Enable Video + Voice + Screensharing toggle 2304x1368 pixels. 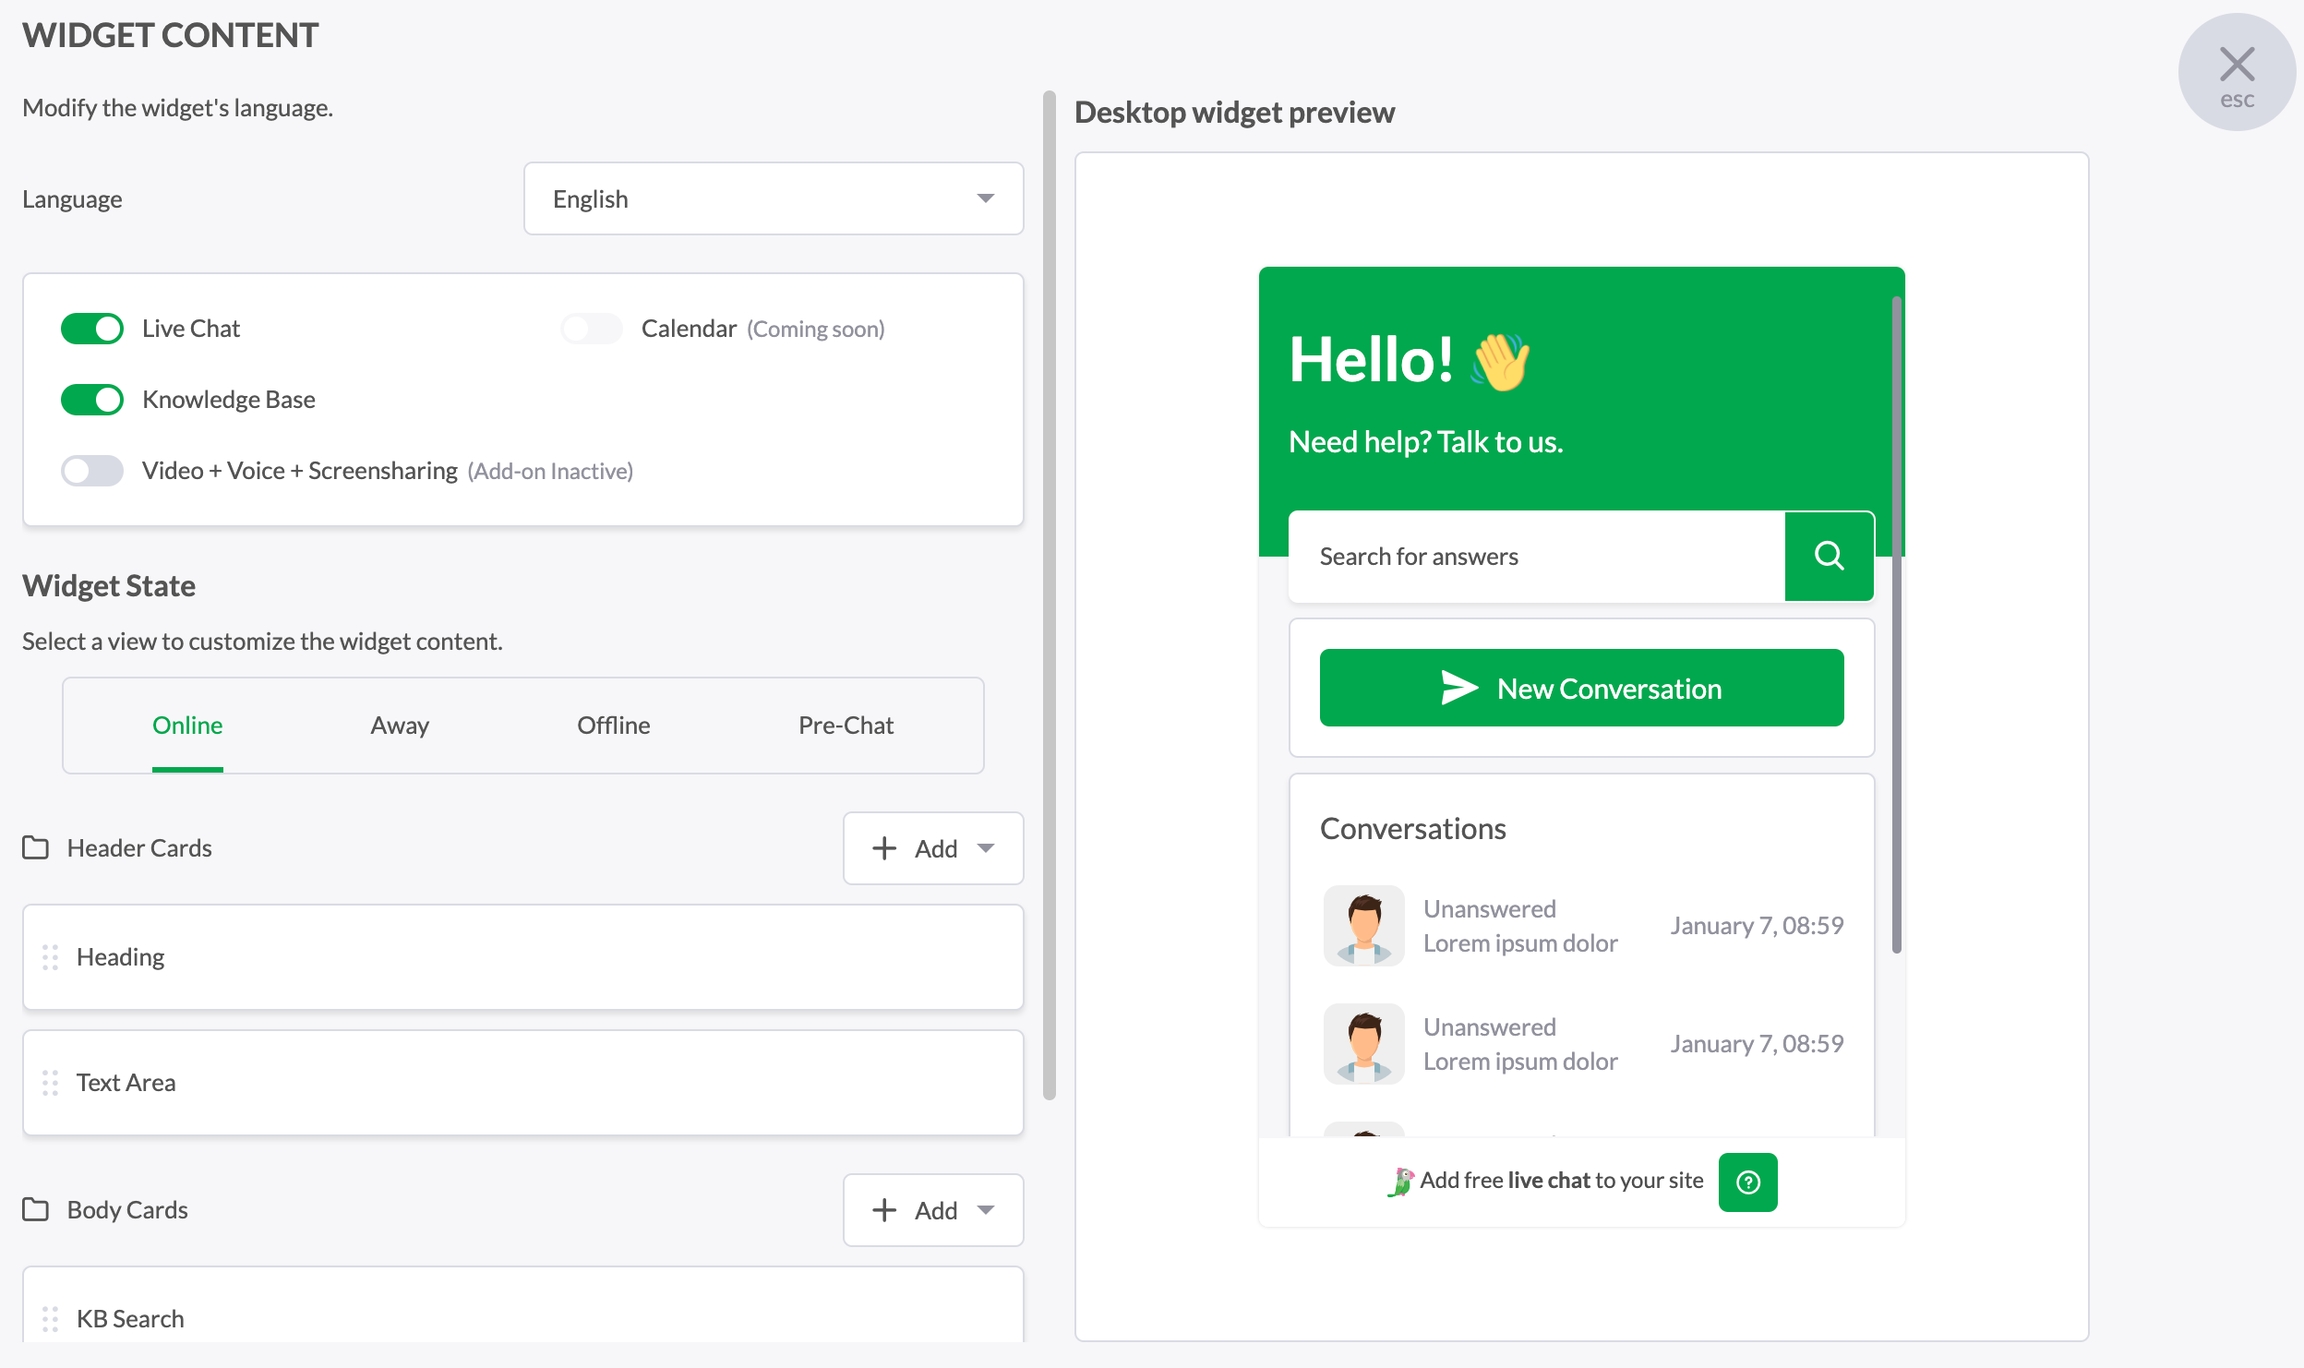tap(92, 471)
